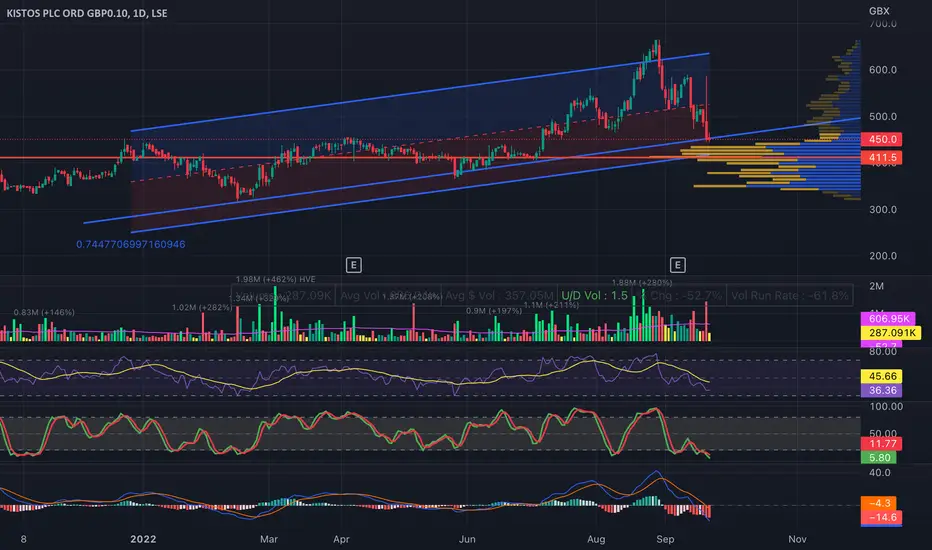932x550 pixels.
Task: Select the red 411.5 price line label
Action: [x=881, y=158]
